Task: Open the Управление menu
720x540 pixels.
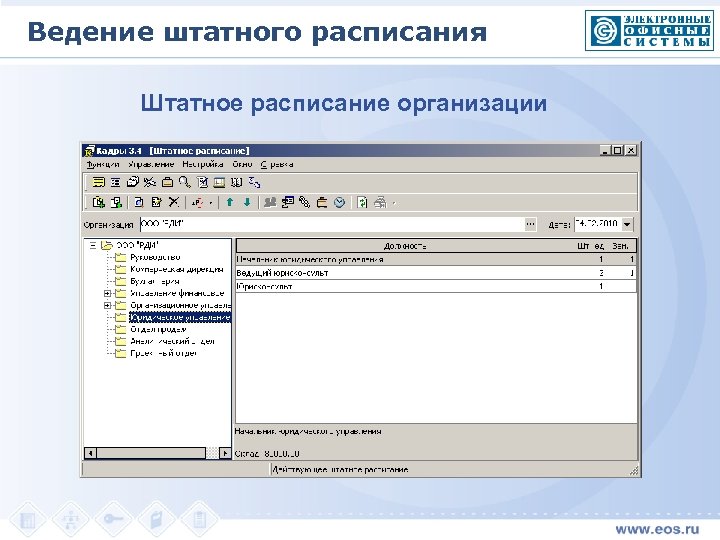Action: tap(151, 164)
